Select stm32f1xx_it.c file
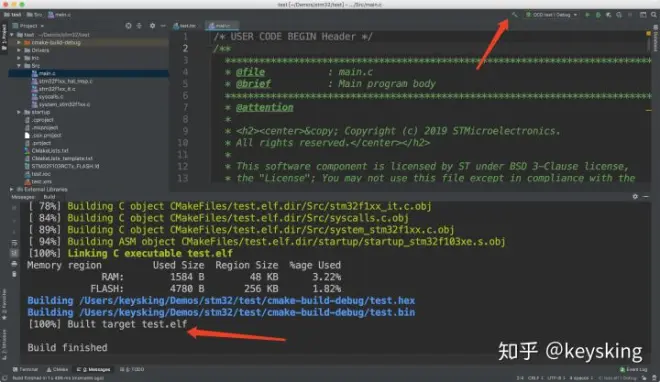 click(54, 89)
